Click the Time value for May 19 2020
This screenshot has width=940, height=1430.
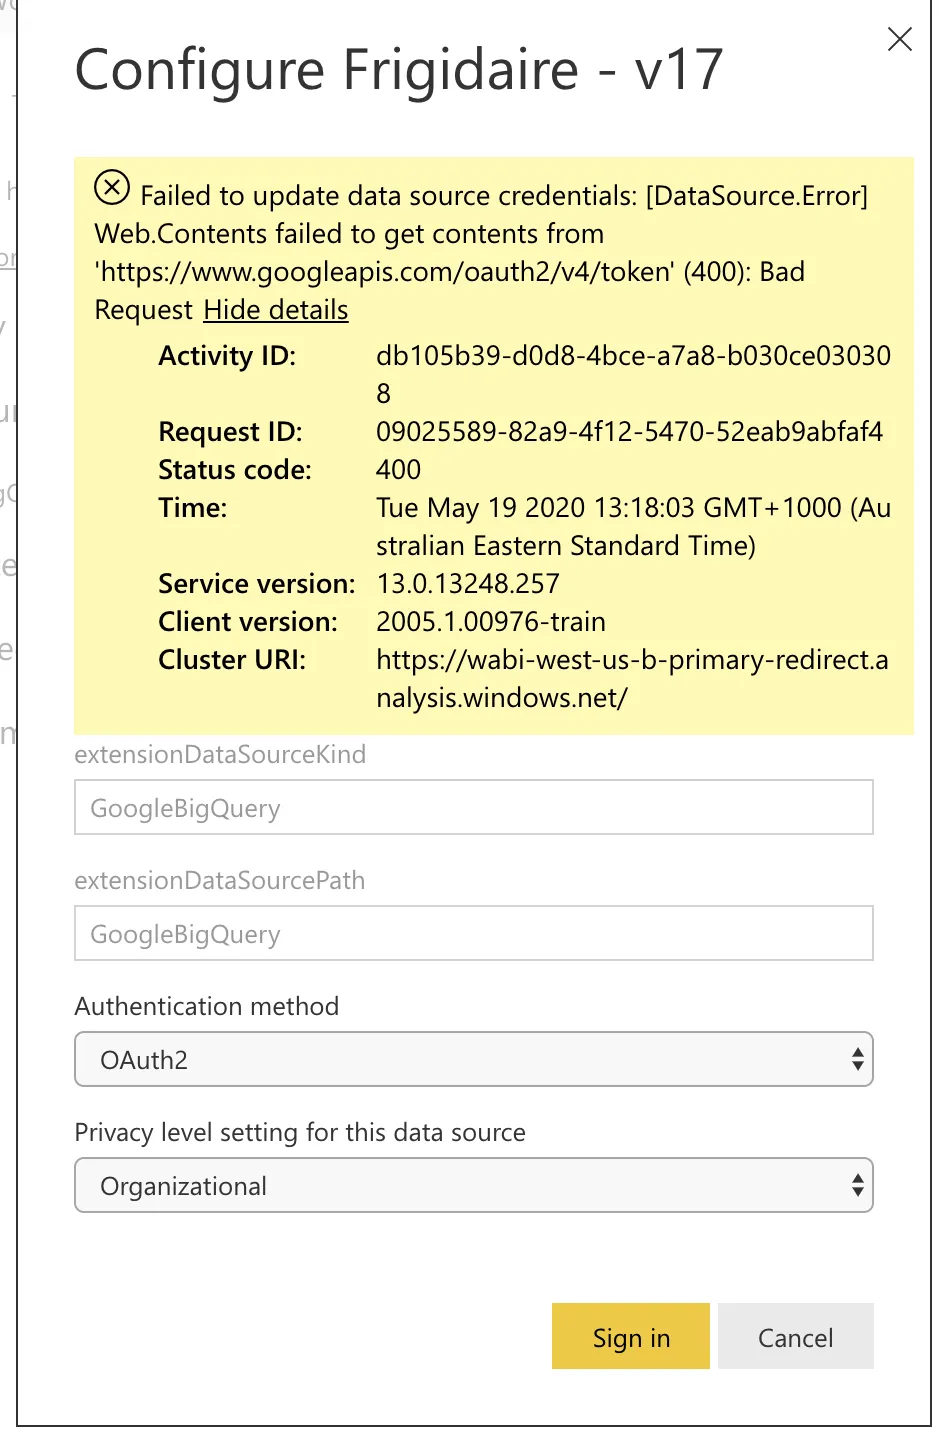[632, 508]
